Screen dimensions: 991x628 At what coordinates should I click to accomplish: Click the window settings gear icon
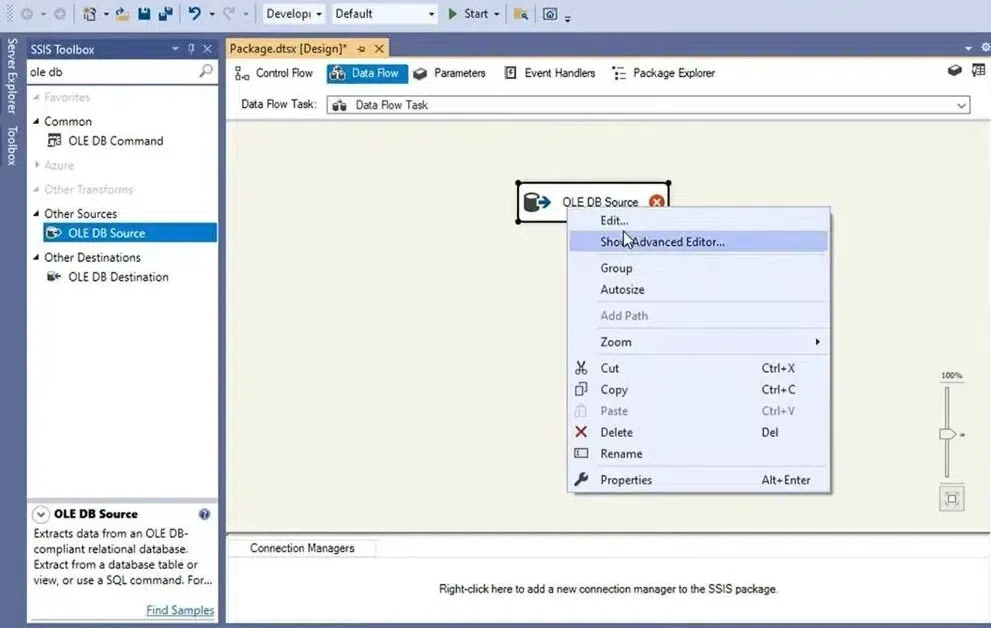click(x=985, y=48)
